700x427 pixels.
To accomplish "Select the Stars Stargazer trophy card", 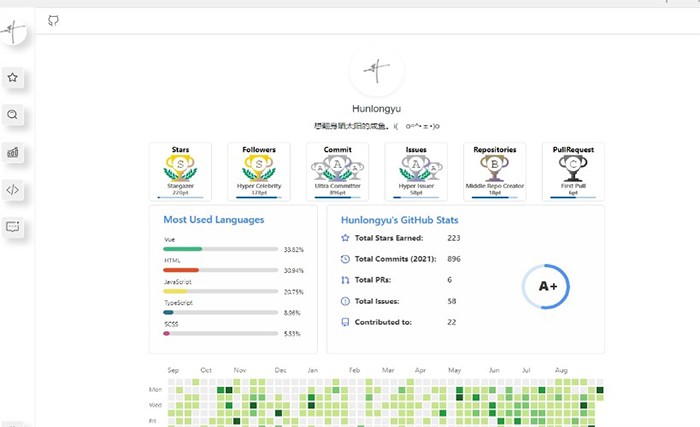I will point(180,172).
